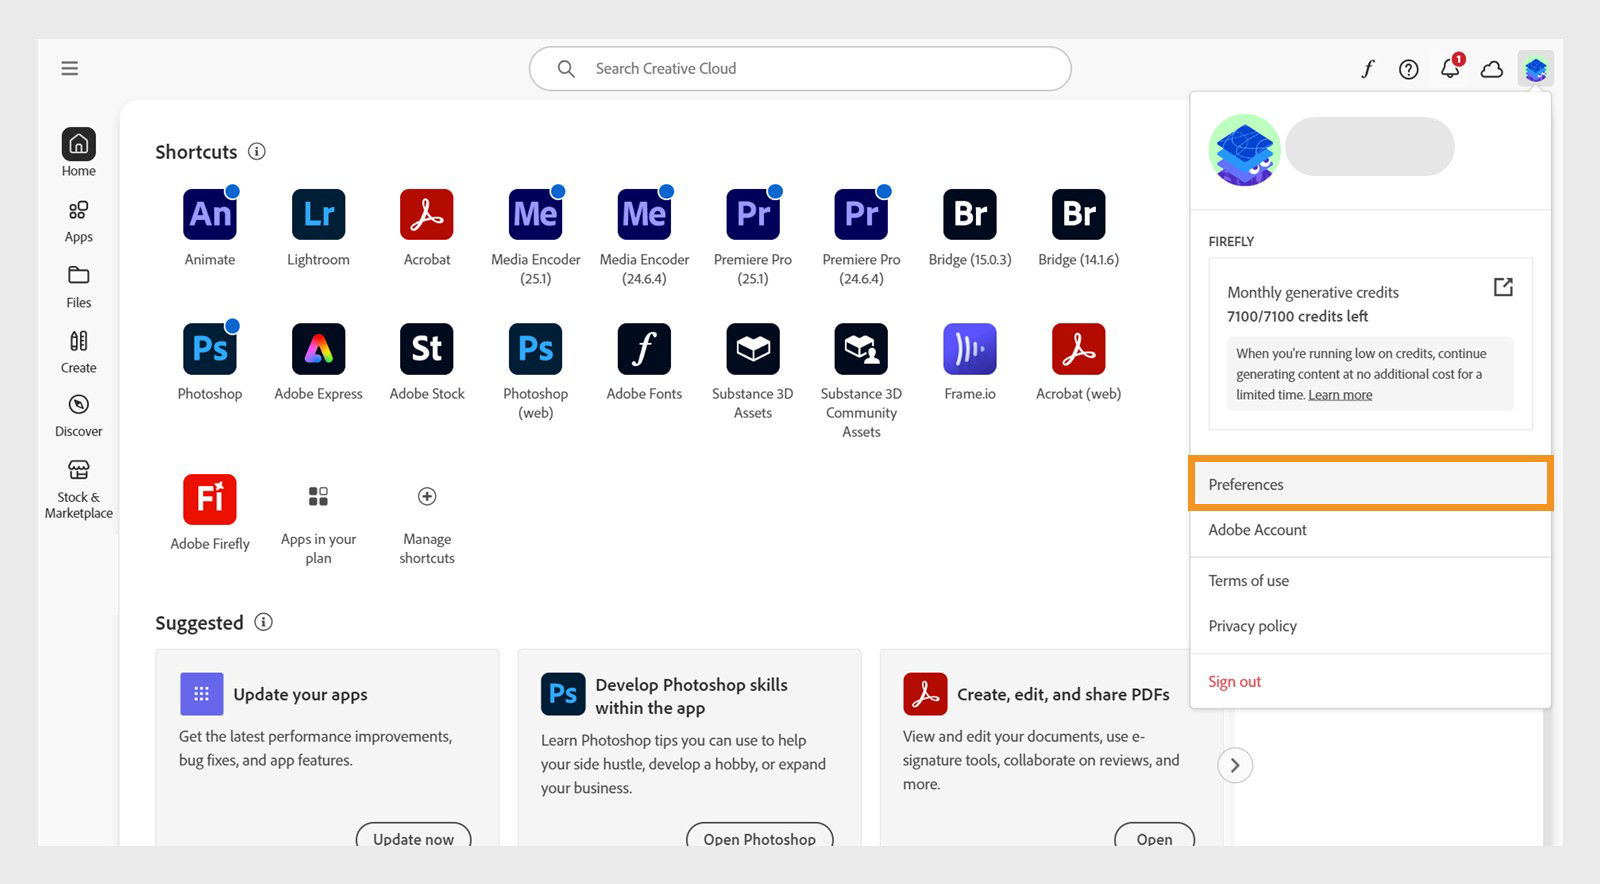The height and width of the screenshot is (884, 1600).
Task: Open Adobe Fonts shortcut tile
Action: pos(644,349)
